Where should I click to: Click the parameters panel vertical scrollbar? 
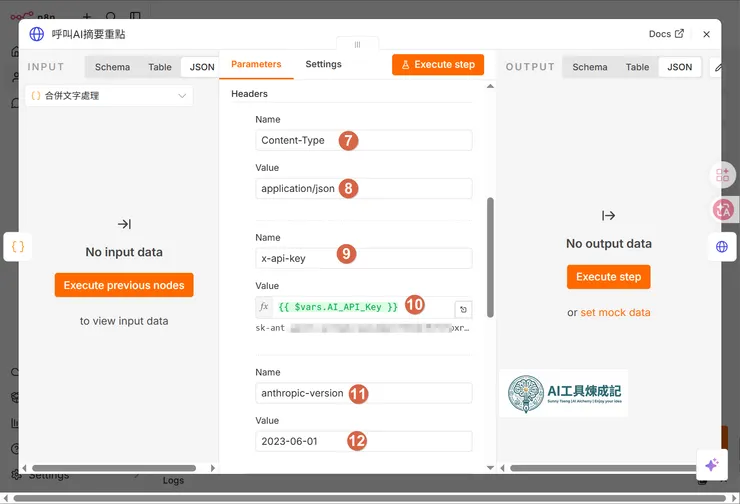[490, 257]
